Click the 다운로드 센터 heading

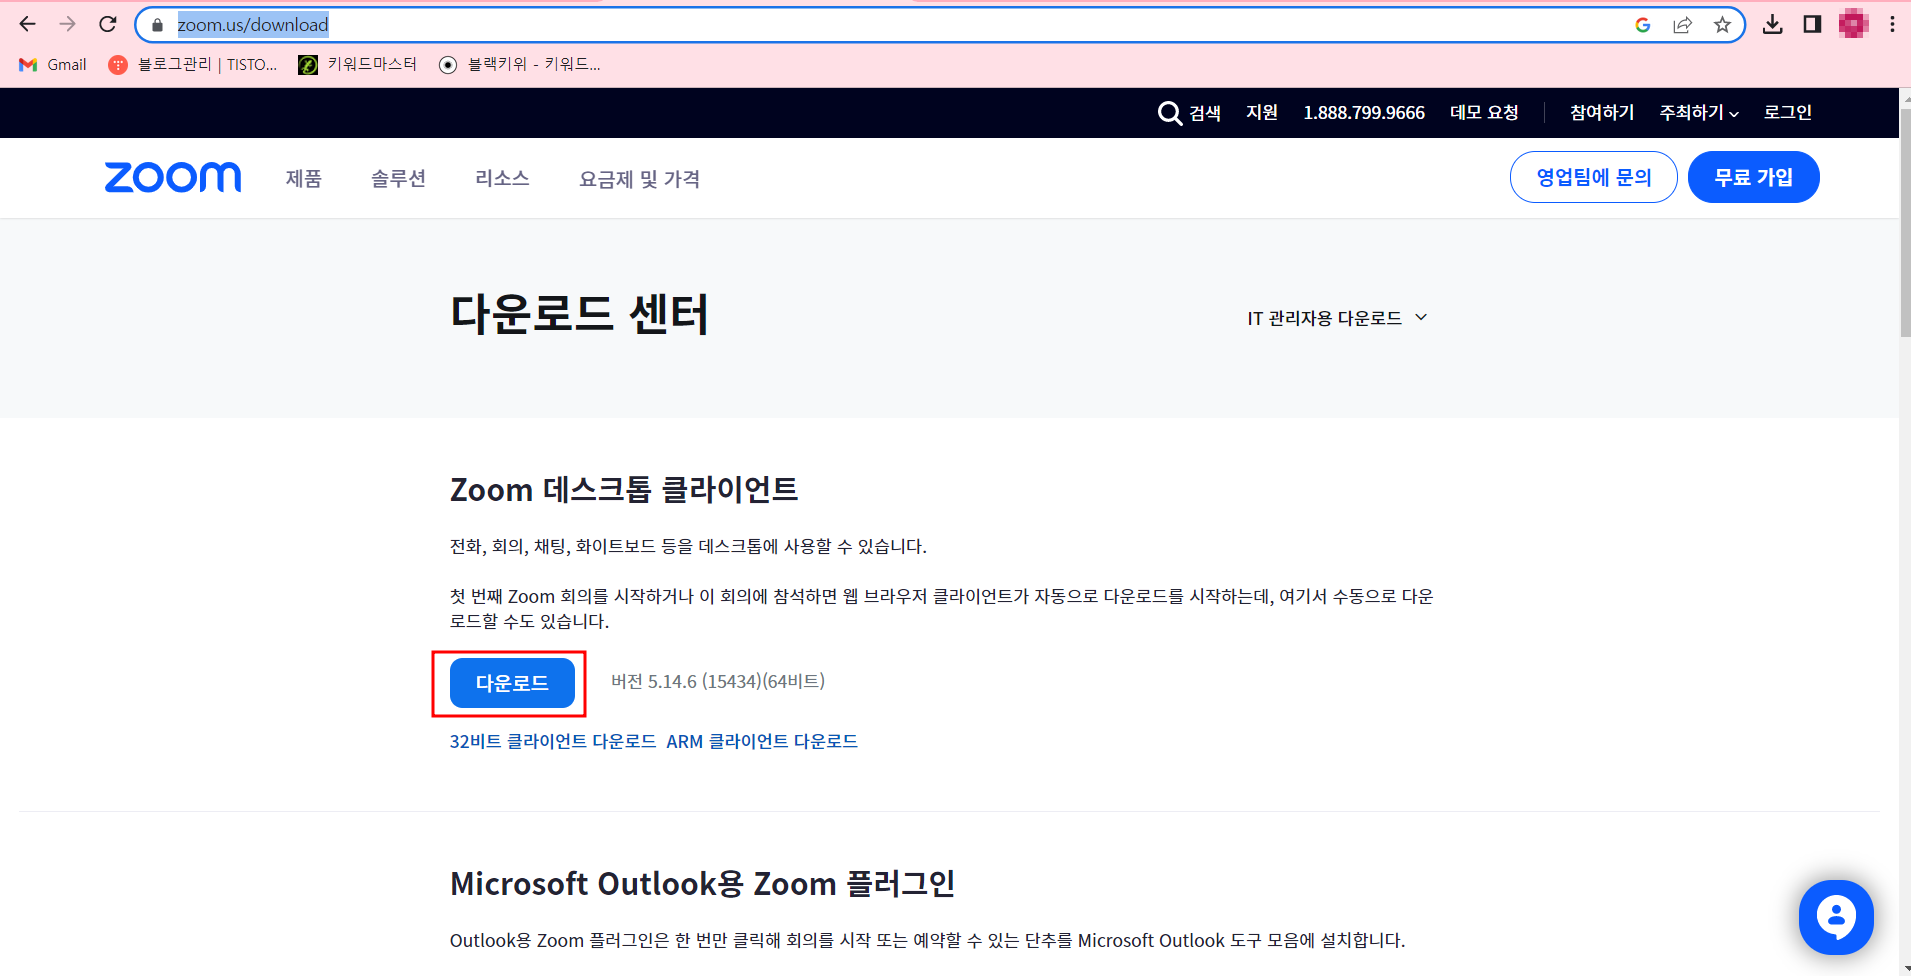579,314
